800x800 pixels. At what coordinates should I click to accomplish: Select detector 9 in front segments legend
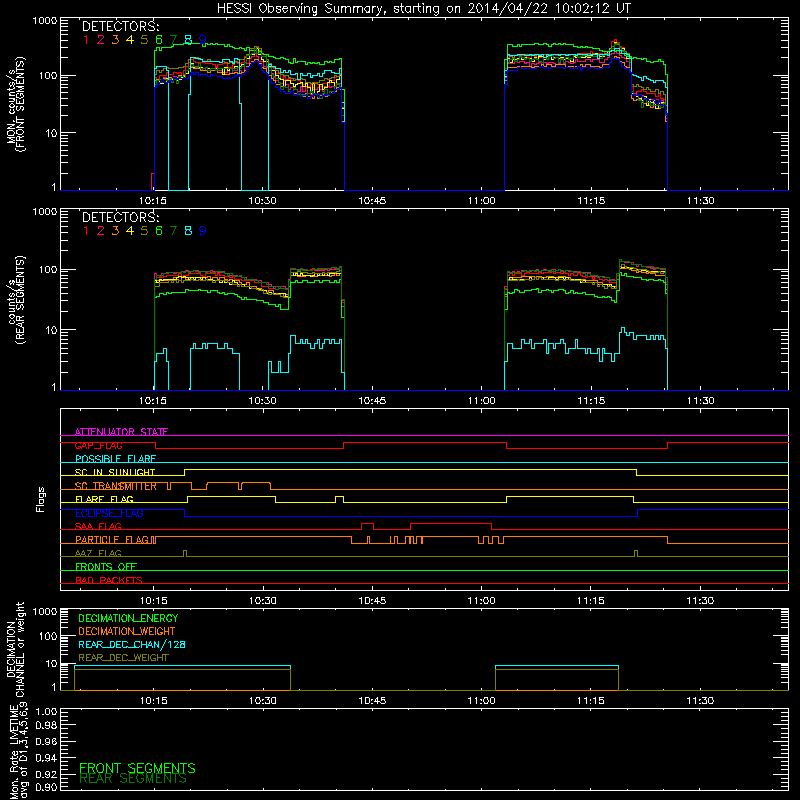(203, 40)
